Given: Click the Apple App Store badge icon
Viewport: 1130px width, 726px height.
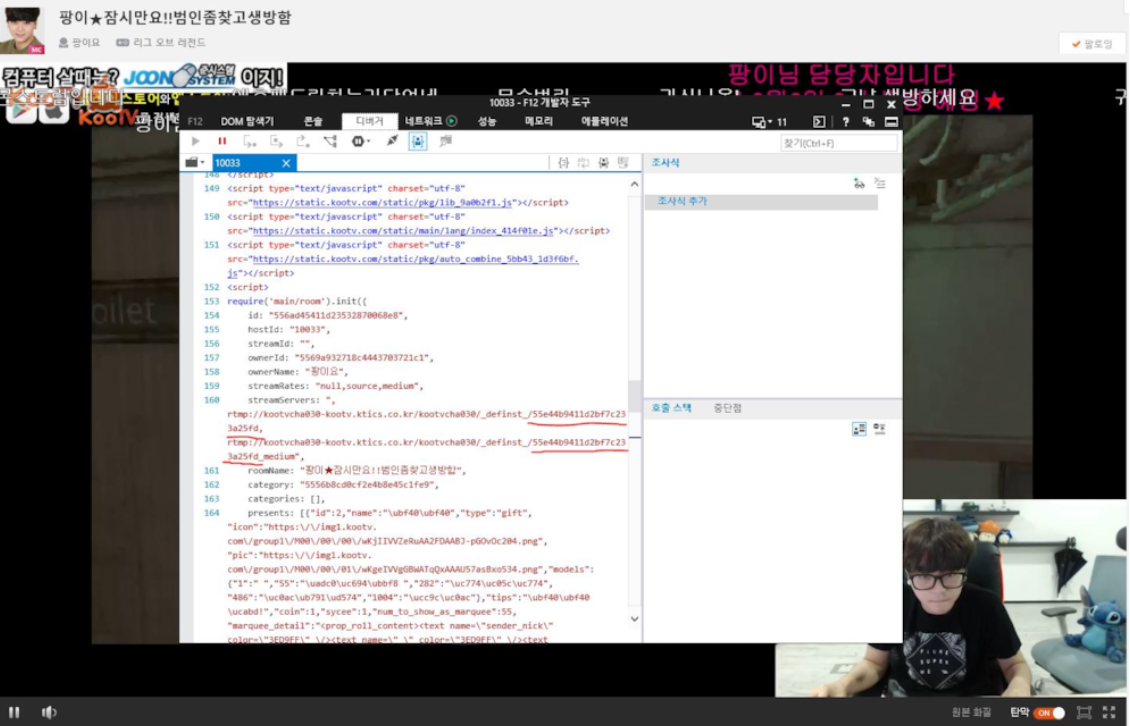Looking at the screenshot, I should [55, 110].
